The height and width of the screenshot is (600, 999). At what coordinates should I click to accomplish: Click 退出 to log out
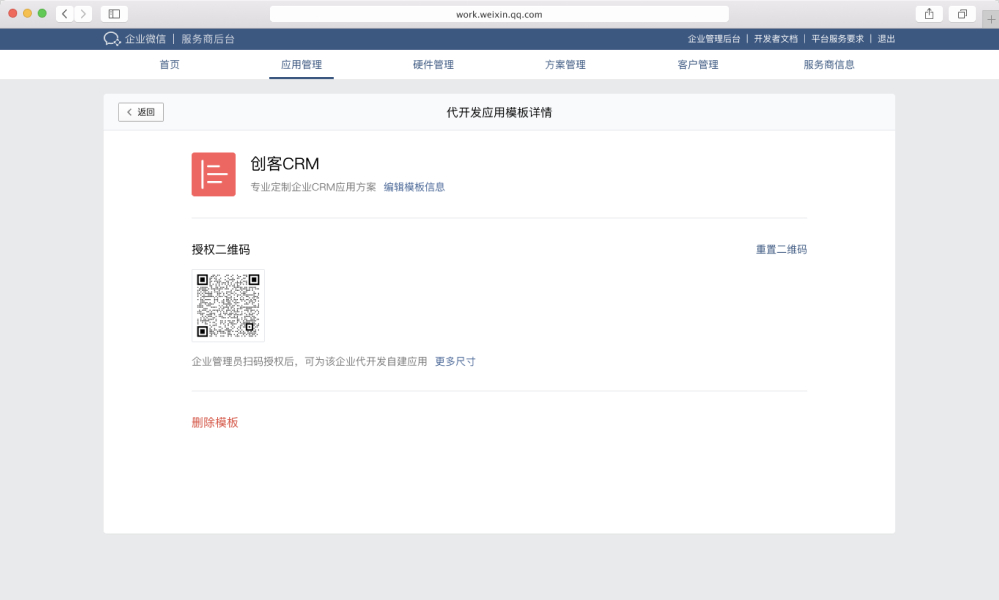coord(886,39)
